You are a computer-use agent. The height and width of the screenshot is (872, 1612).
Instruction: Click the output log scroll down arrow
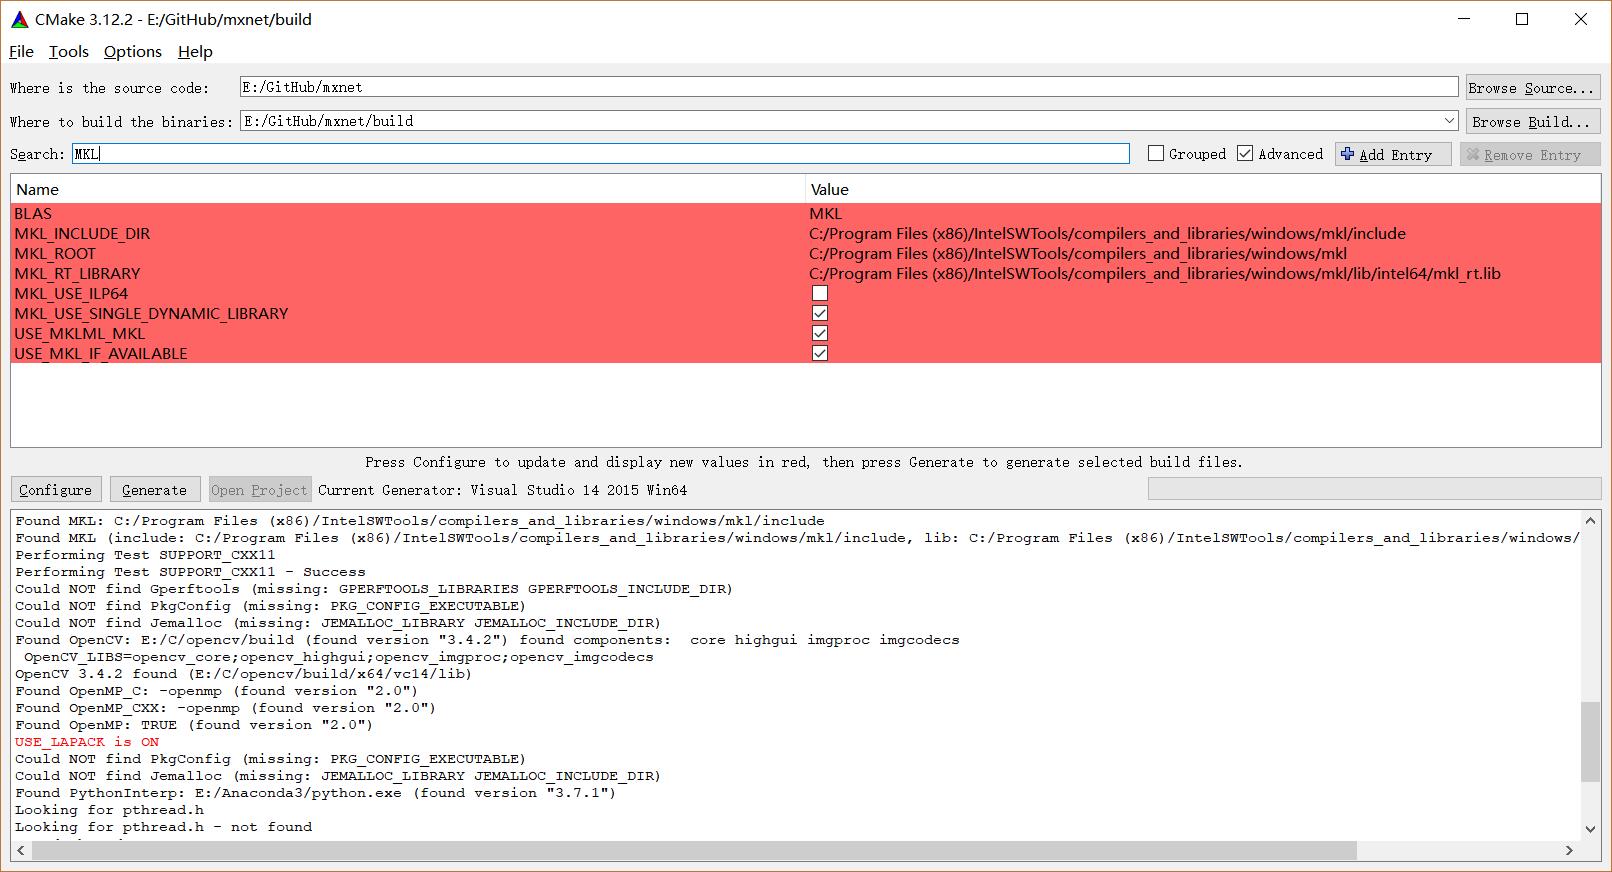1590,829
